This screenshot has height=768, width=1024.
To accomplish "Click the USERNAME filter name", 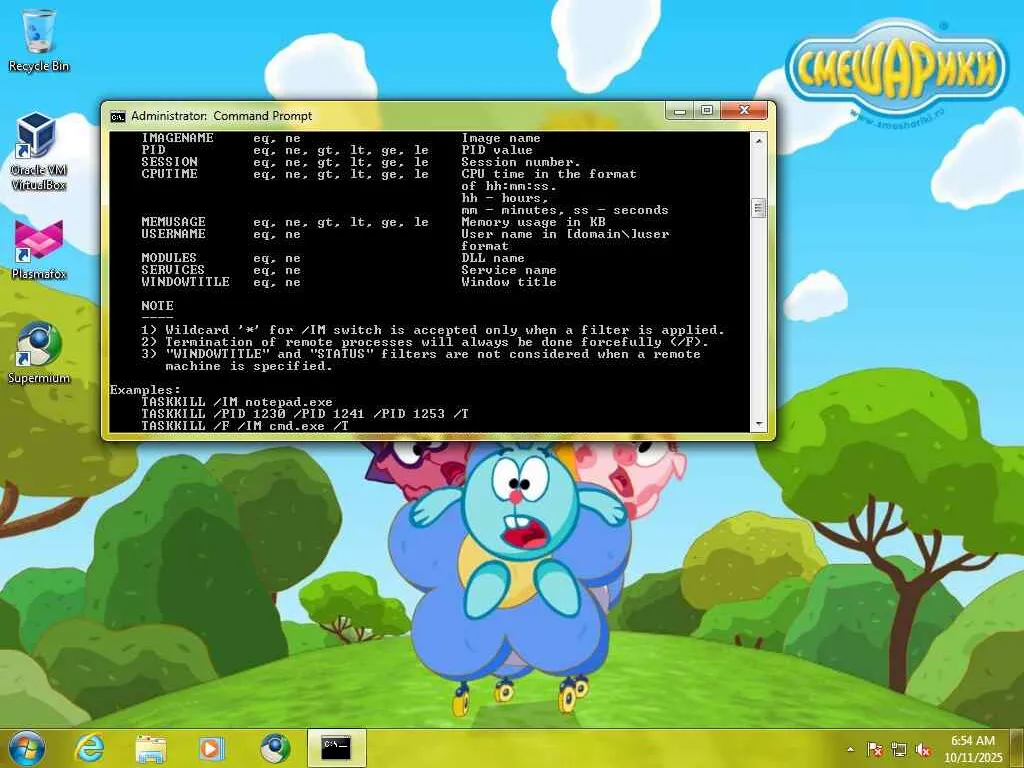I will [173, 234].
